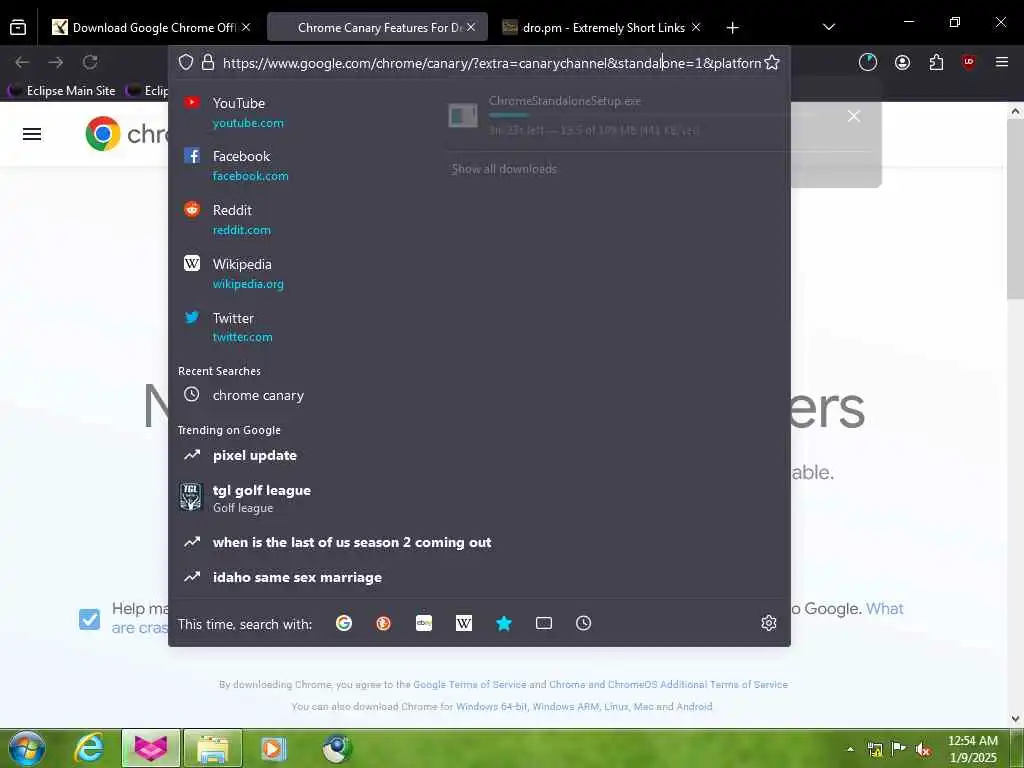Screen dimensions: 1024x768
Task: Click scrollbar down arrow
Action: click(1015, 718)
